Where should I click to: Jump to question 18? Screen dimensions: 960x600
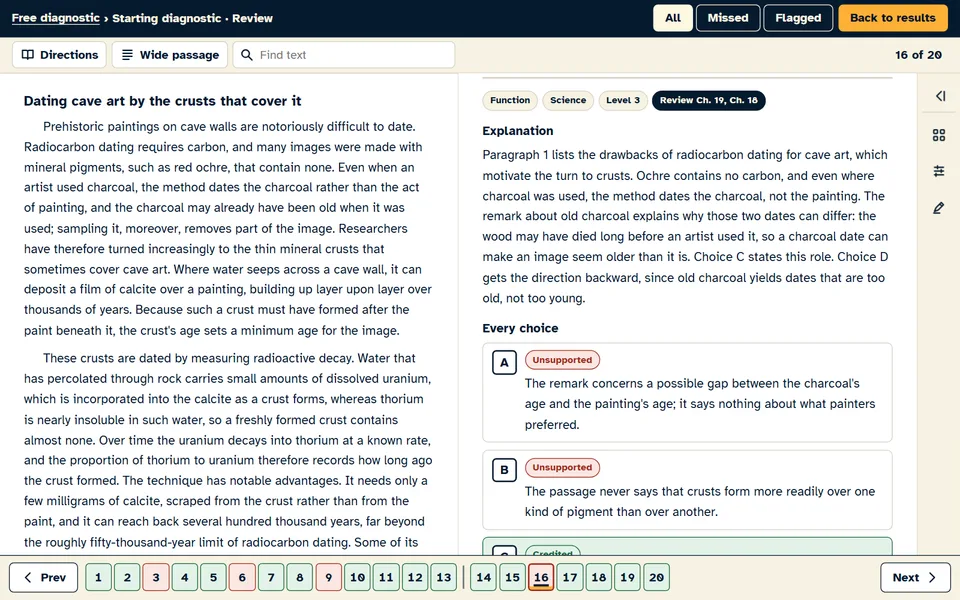tap(599, 577)
